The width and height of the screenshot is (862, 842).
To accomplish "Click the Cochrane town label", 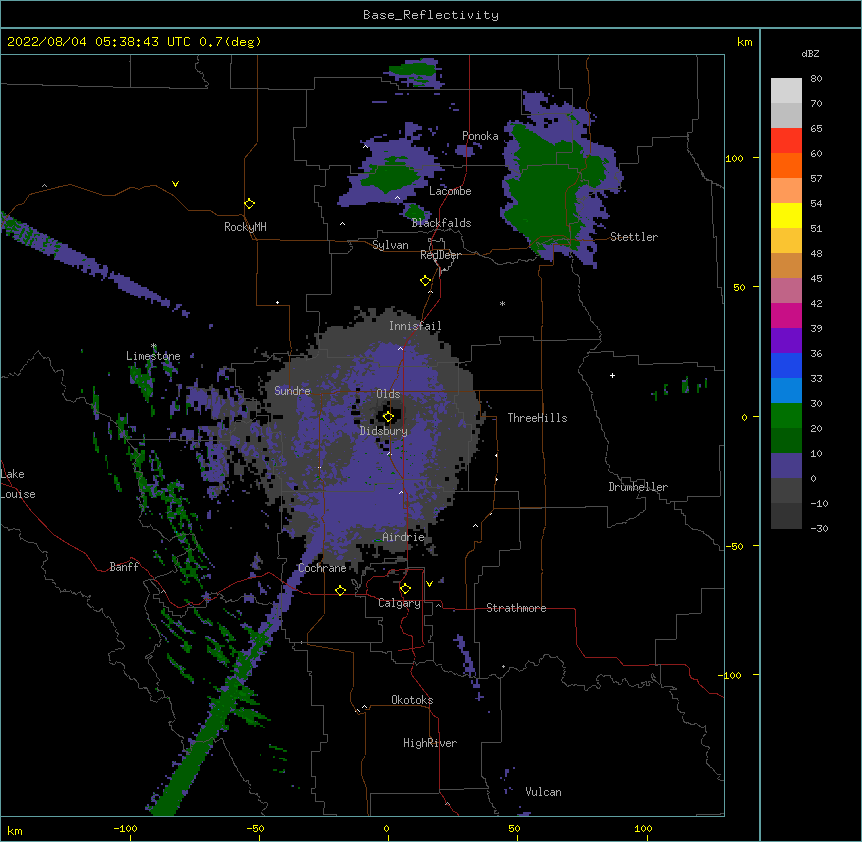I will point(322,568).
